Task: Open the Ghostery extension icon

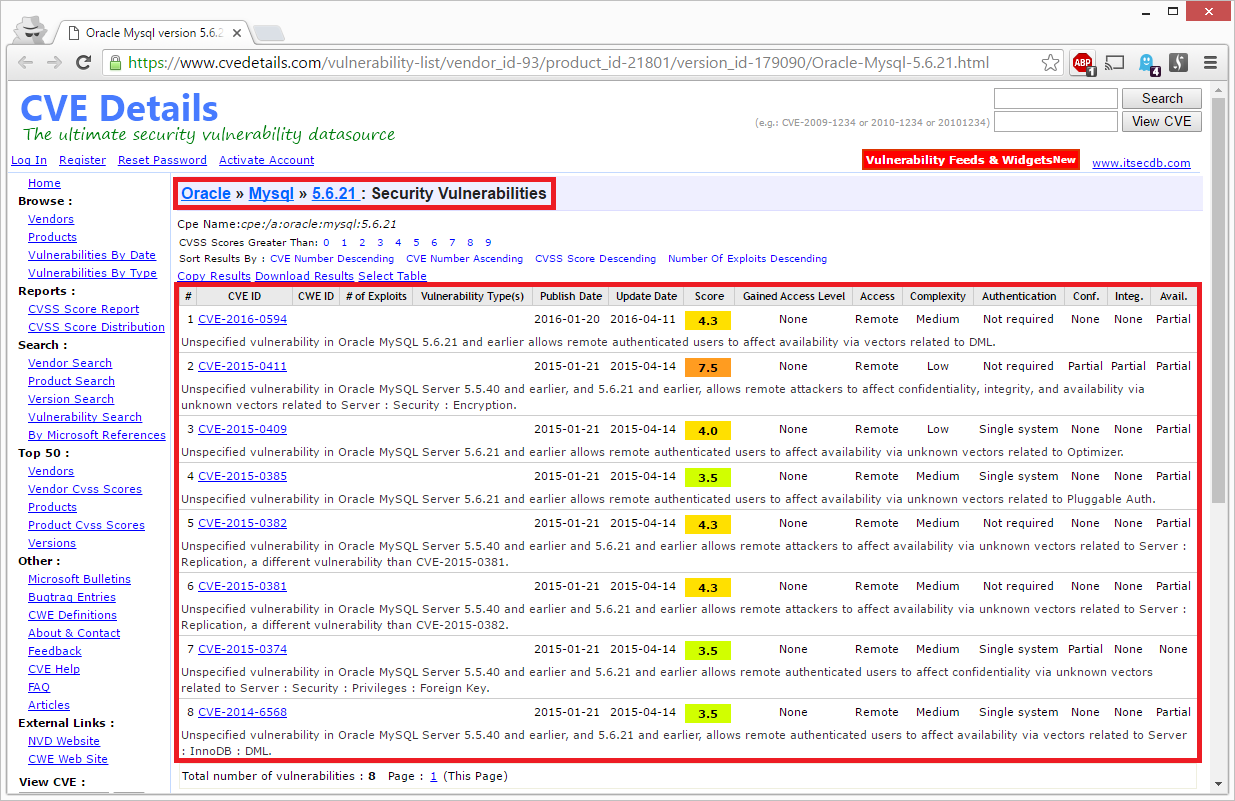Action: [x=1148, y=63]
